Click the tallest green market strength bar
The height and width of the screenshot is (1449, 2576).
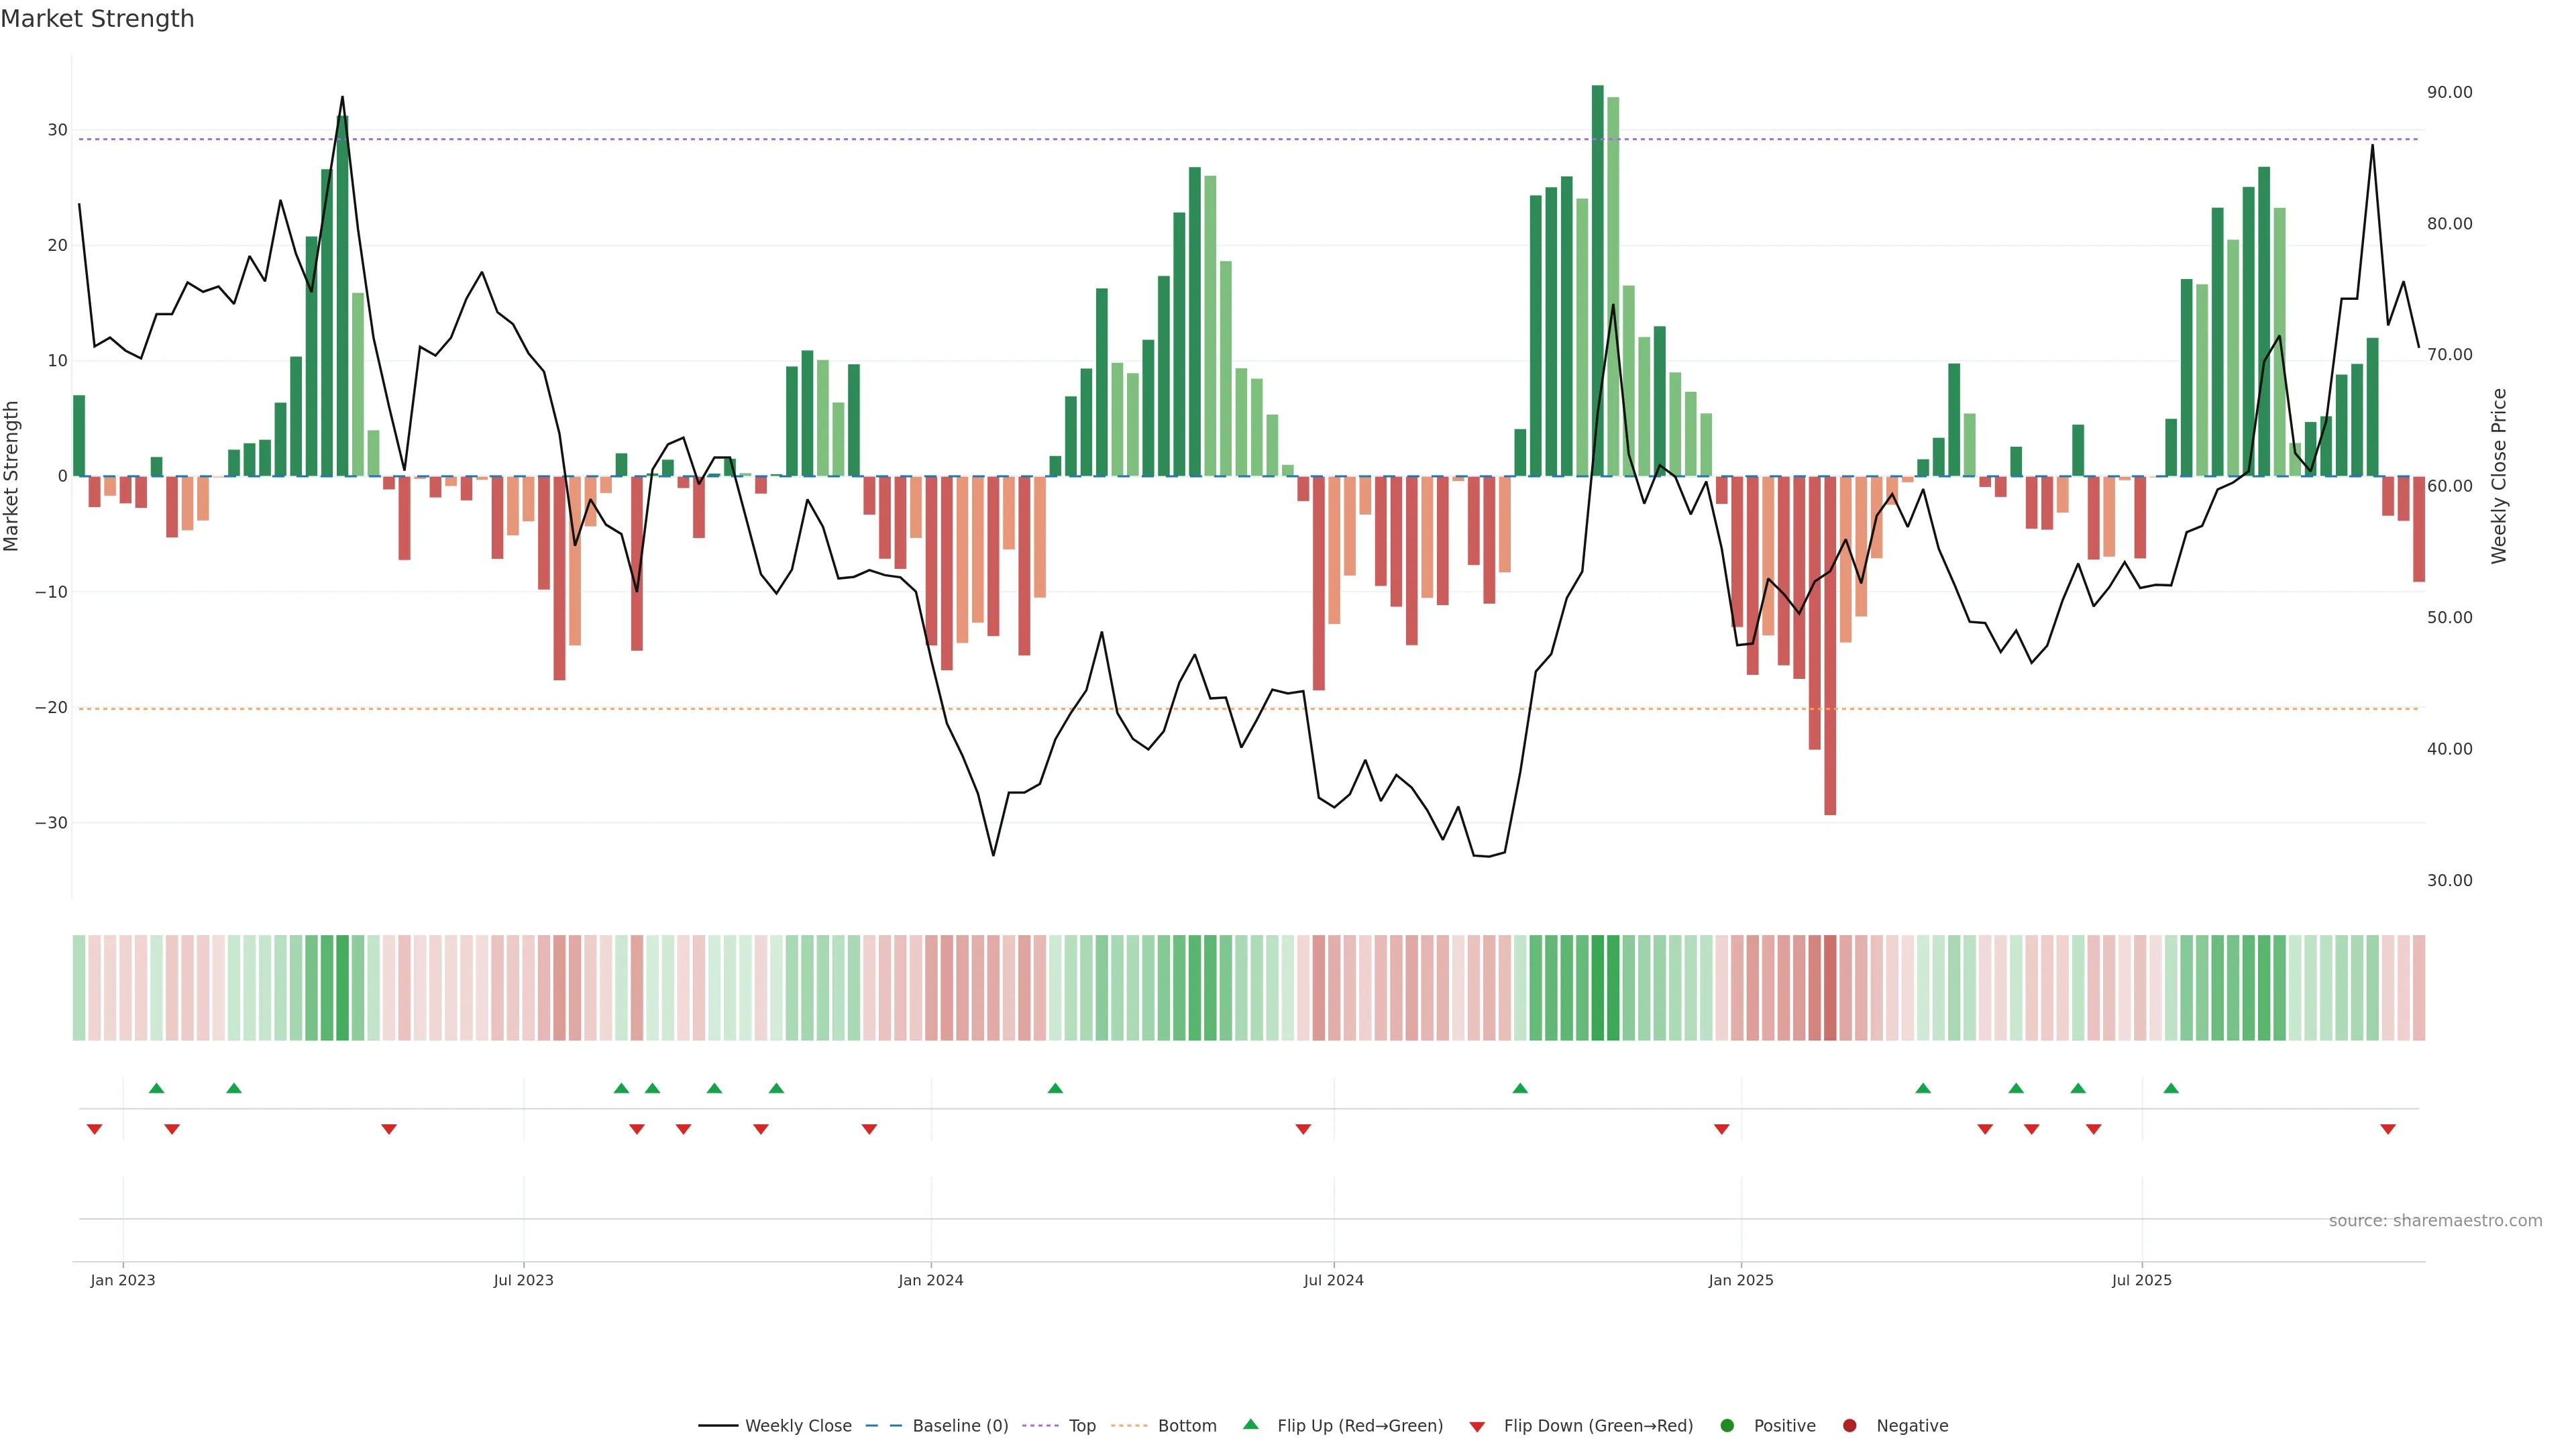pos(1597,280)
